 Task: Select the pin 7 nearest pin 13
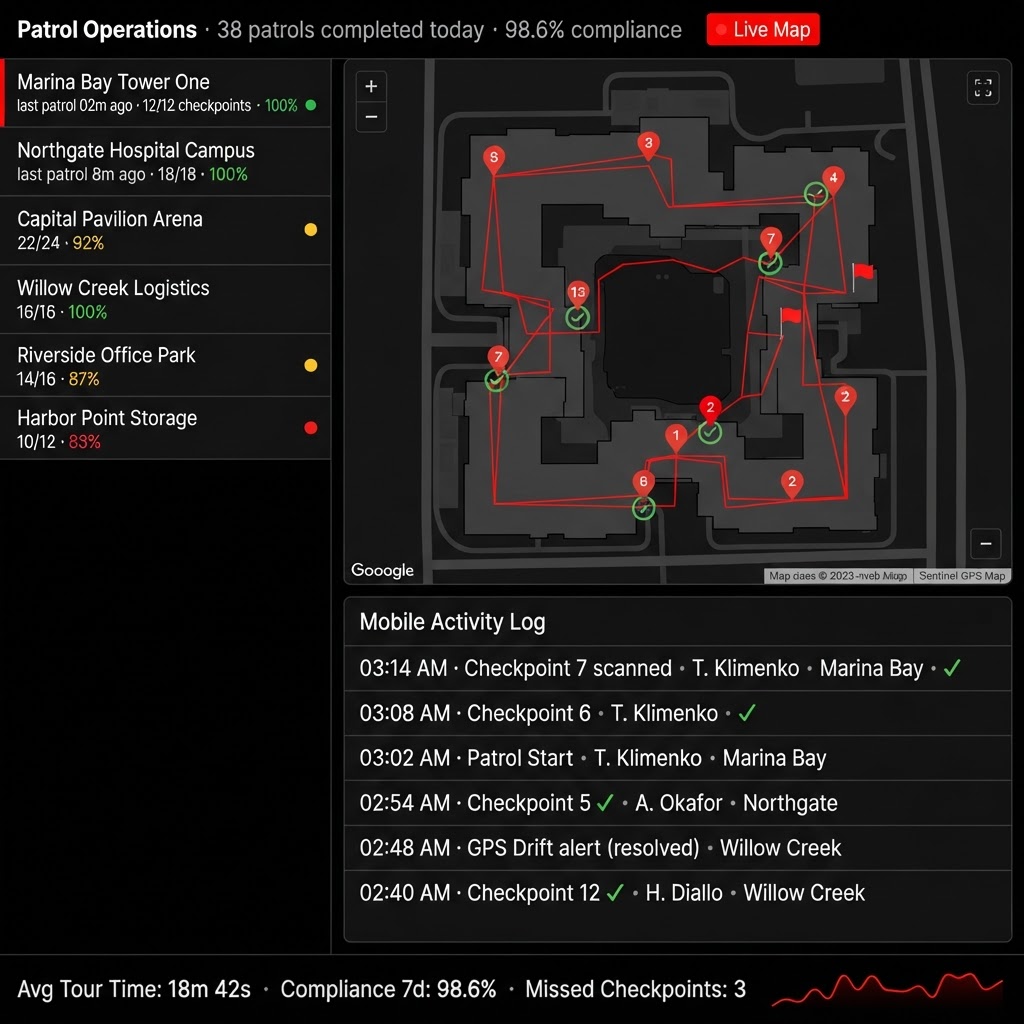498,359
